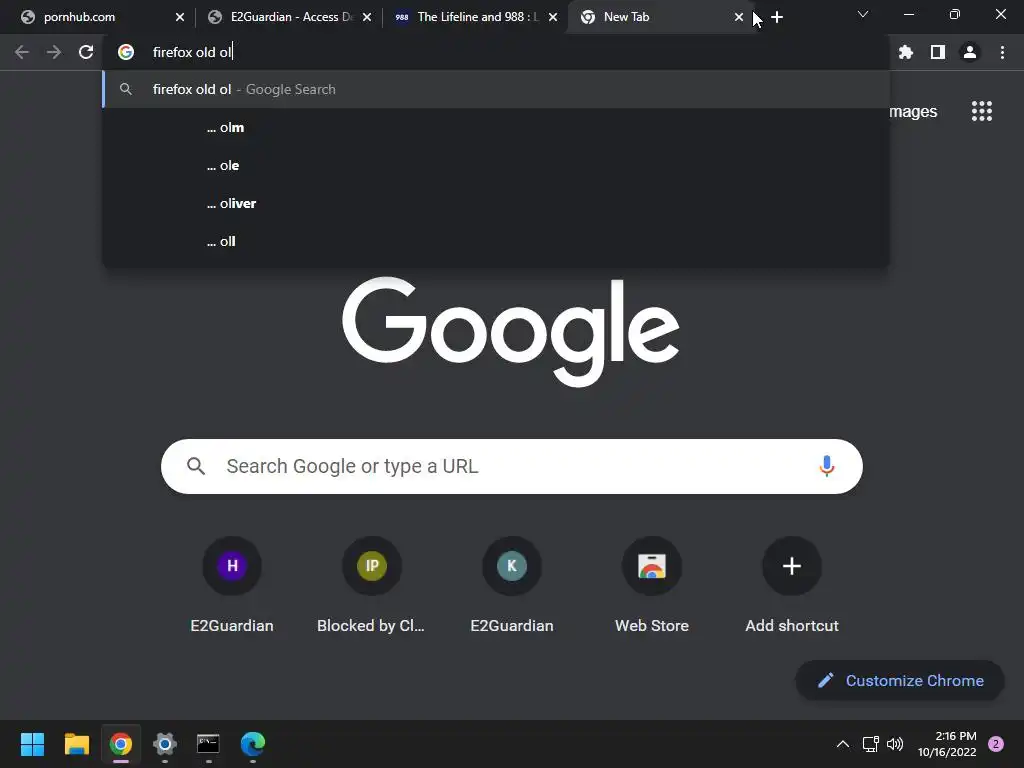
Task: Choose the '... oll' suggestion
Action: coord(496,241)
